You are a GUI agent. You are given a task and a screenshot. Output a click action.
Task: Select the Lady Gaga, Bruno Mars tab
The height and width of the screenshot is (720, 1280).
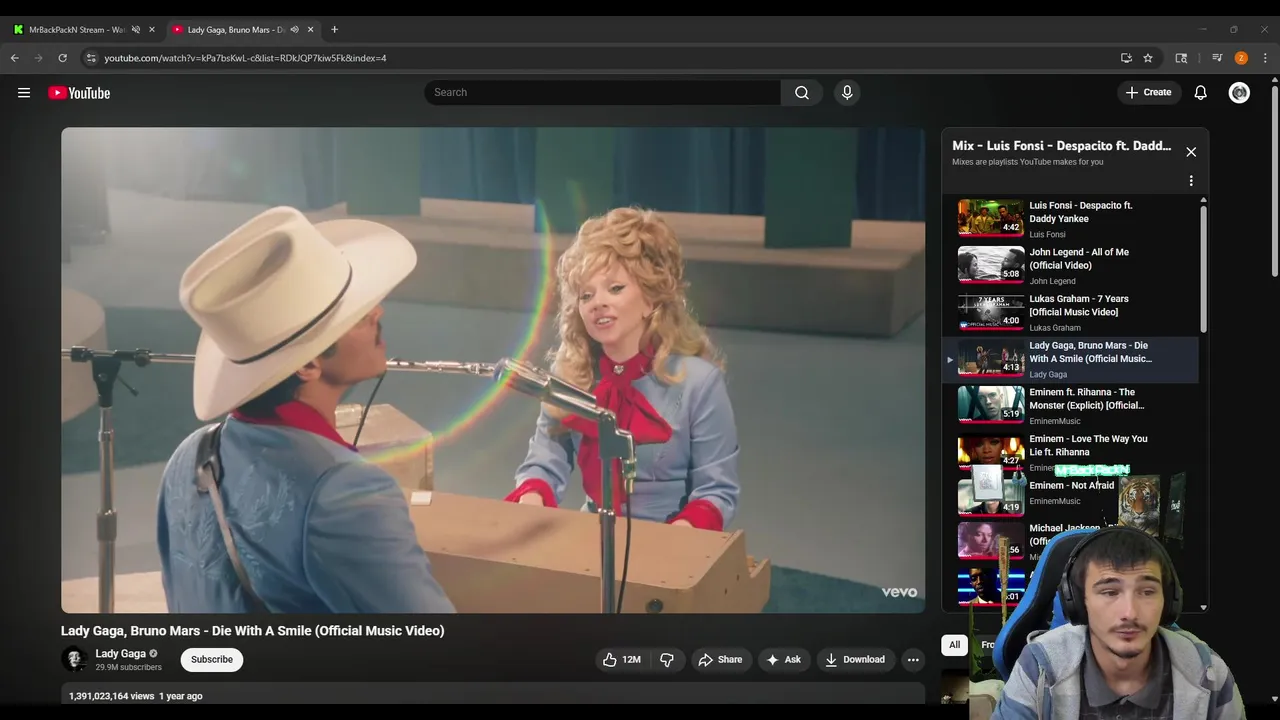click(236, 30)
